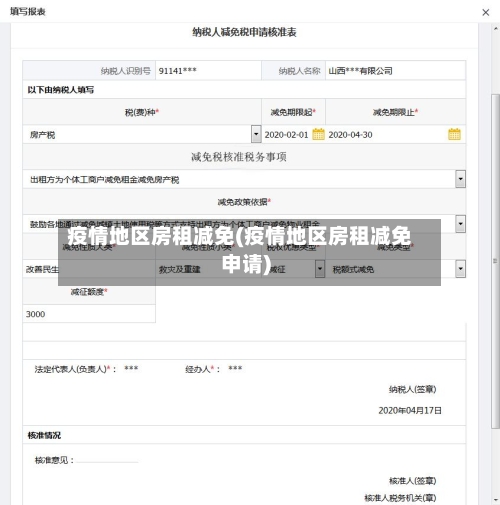The height and width of the screenshot is (505, 500).
Task: Open calendar for 减免期限止 date
Action: [x=454, y=134]
